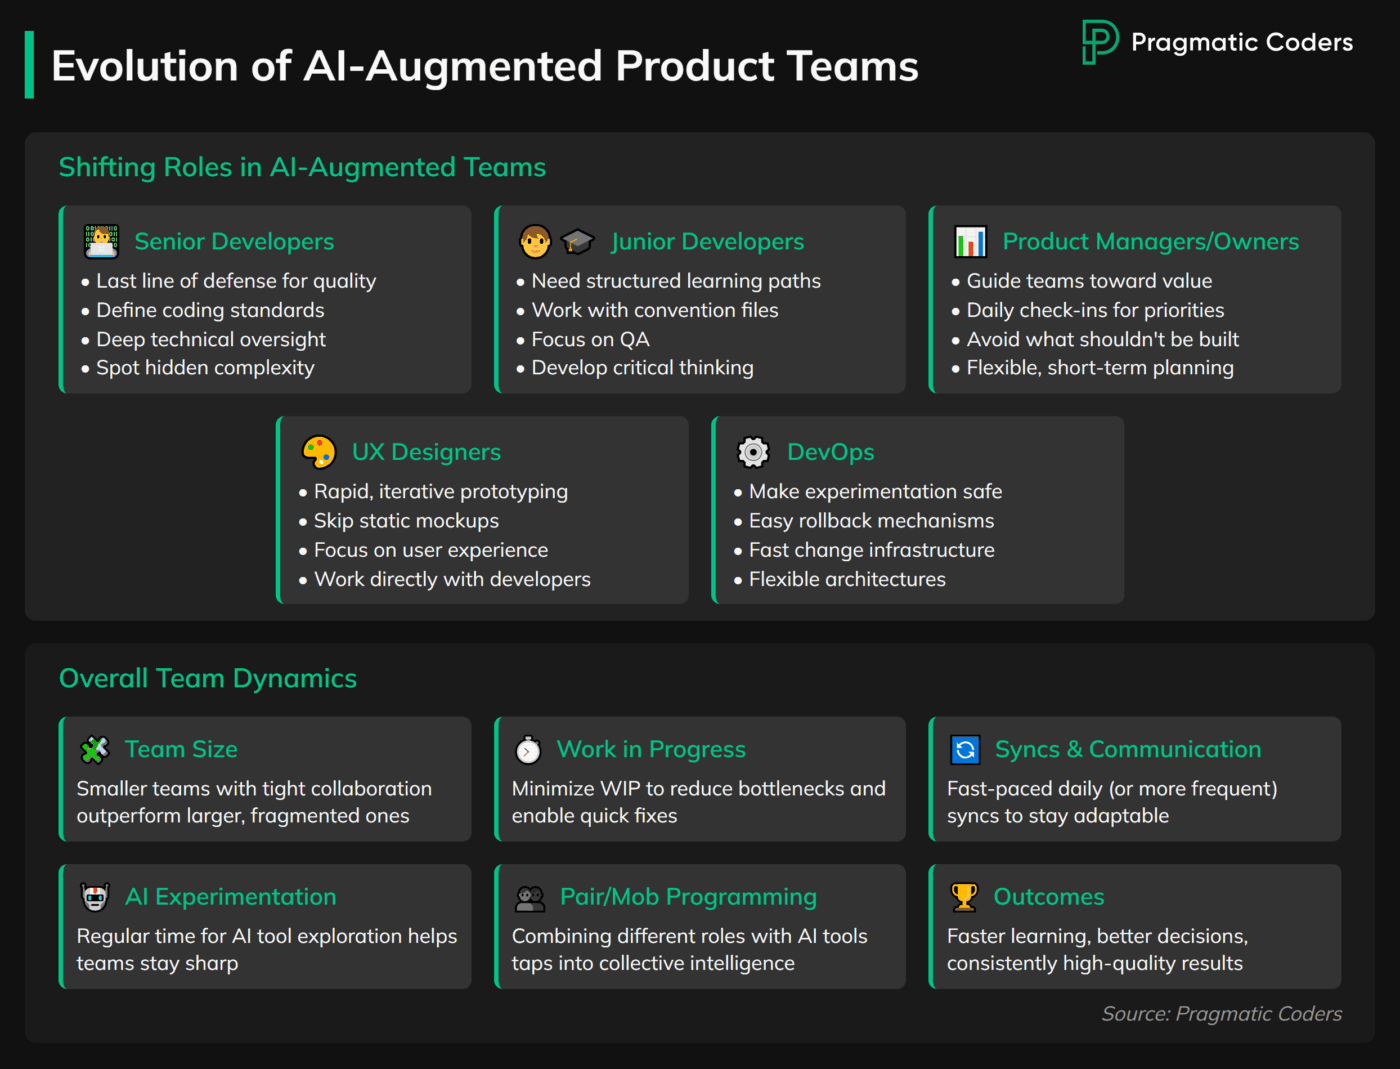Click 'Deep technical oversight' bullet
This screenshot has height=1069, width=1400.
point(211,339)
